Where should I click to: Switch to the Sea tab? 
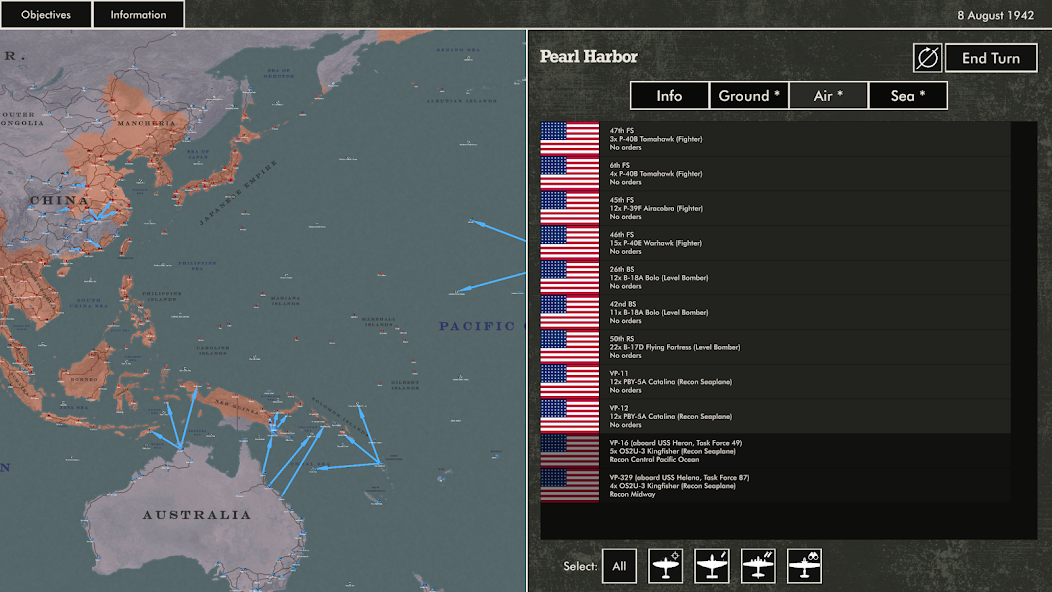pos(907,96)
